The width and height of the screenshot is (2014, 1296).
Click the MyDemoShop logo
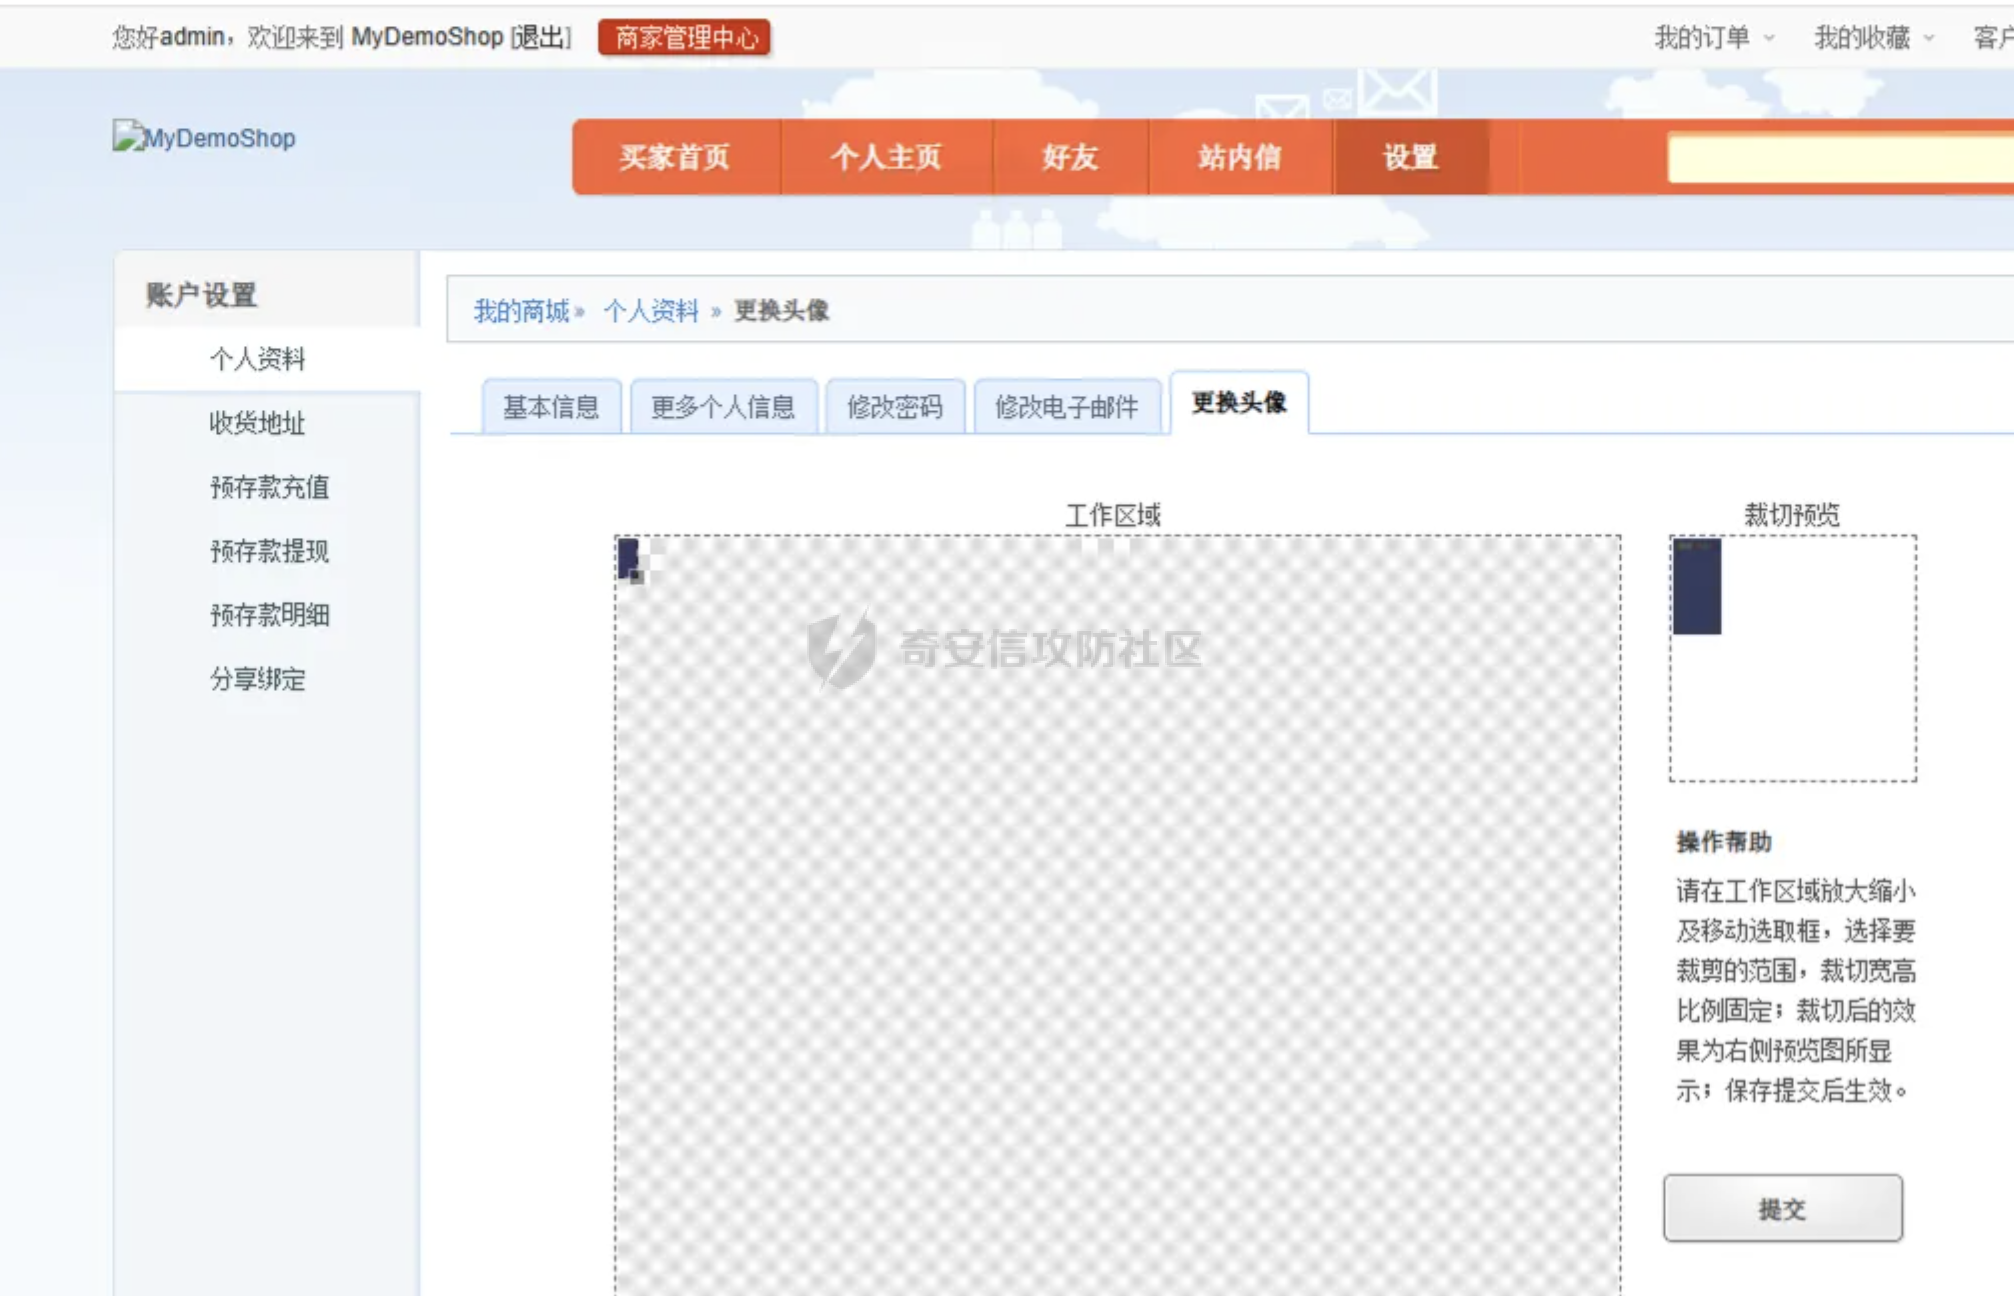(x=205, y=138)
